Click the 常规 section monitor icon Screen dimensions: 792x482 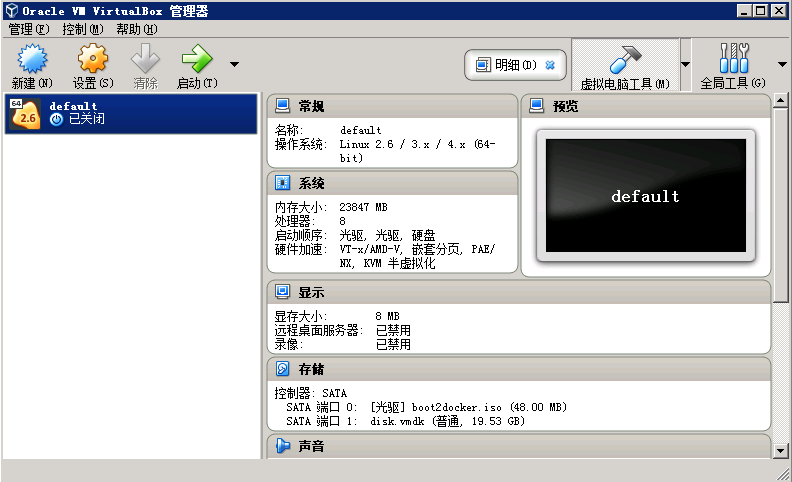pyautogui.click(x=282, y=106)
